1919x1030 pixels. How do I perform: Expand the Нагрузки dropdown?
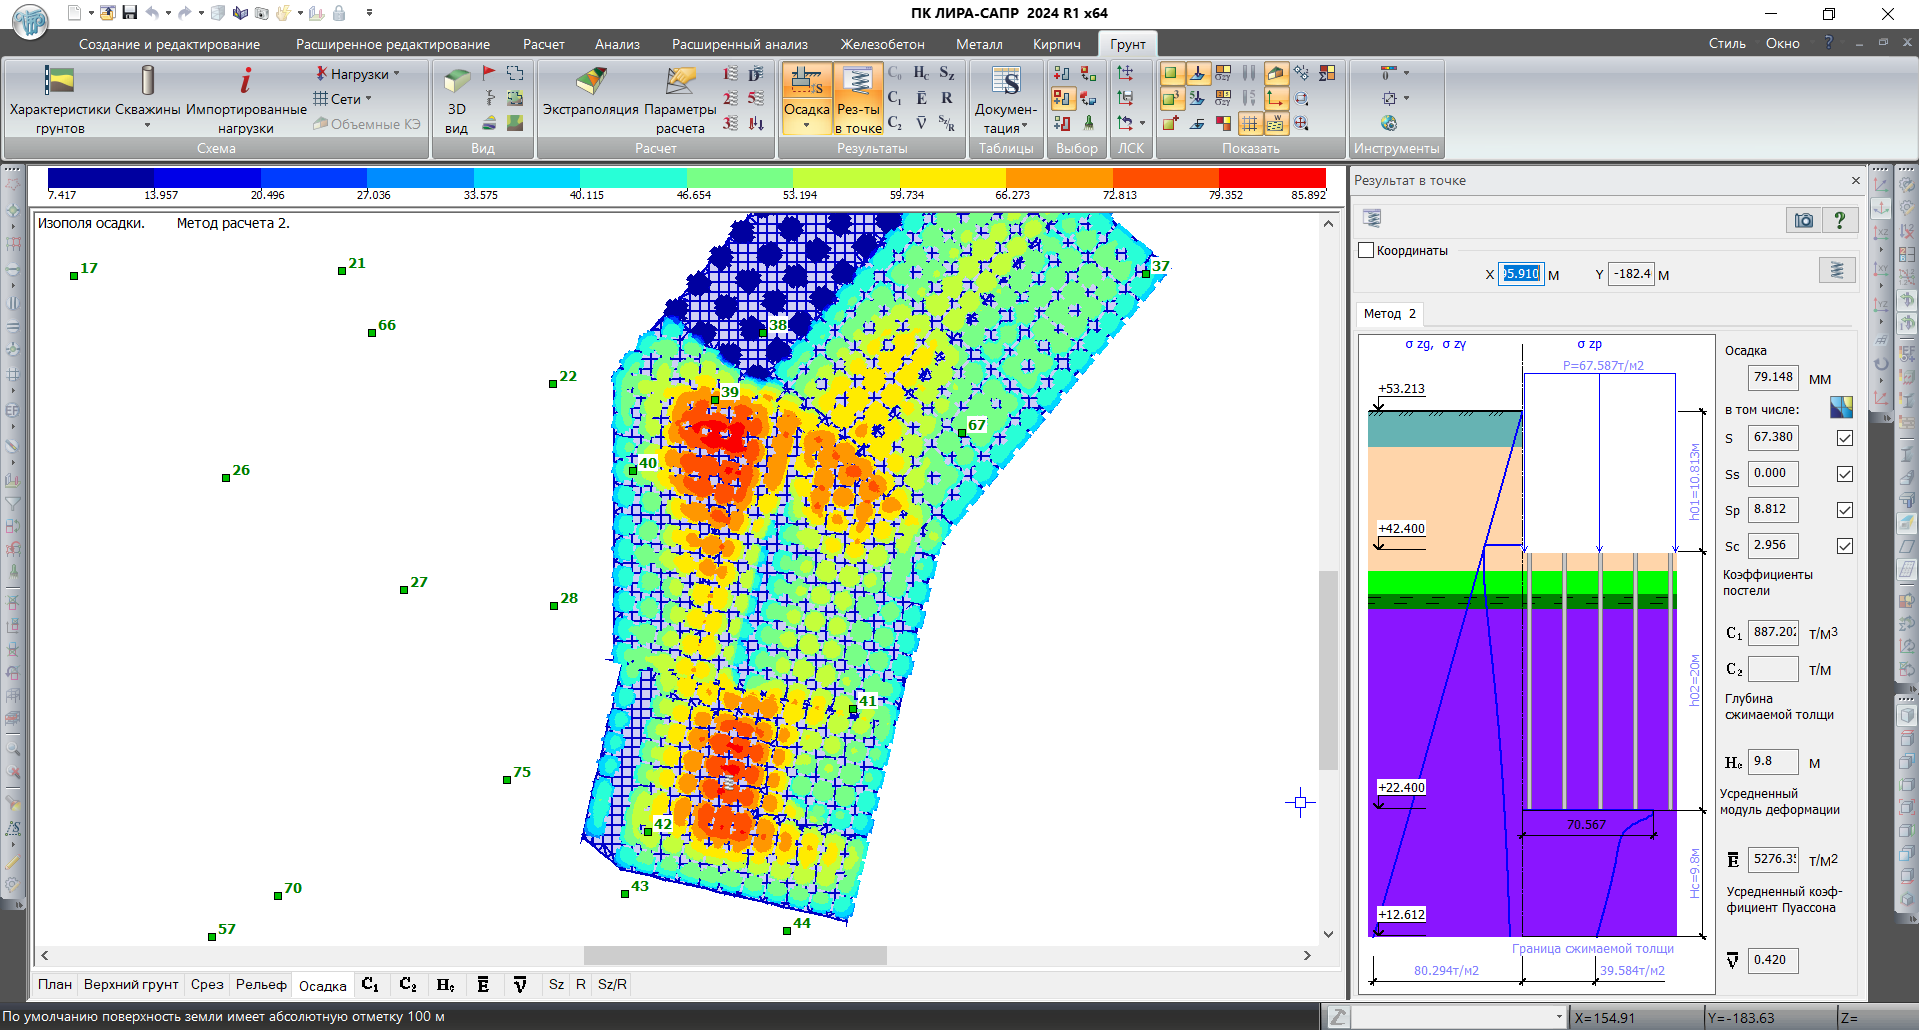point(358,74)
